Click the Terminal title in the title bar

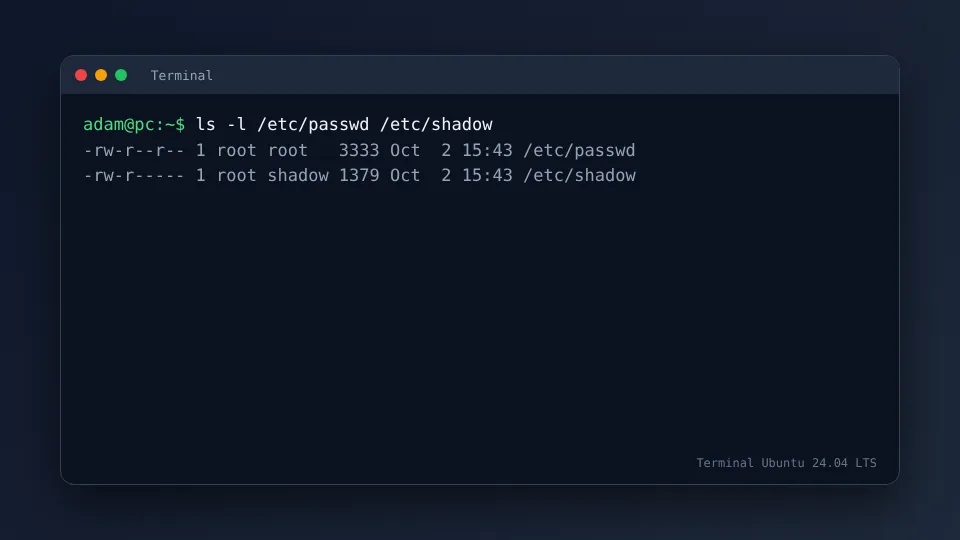click(182, 75)
